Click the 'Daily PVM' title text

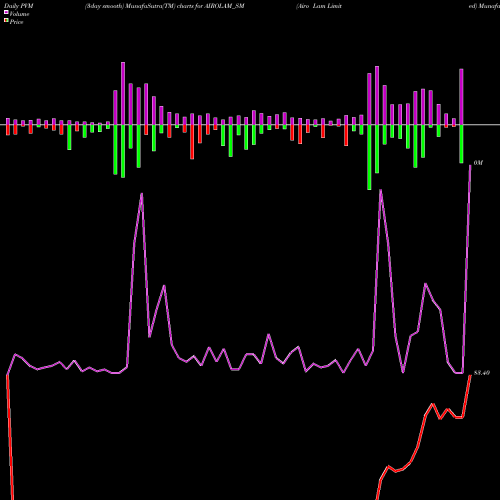(19, 6)
